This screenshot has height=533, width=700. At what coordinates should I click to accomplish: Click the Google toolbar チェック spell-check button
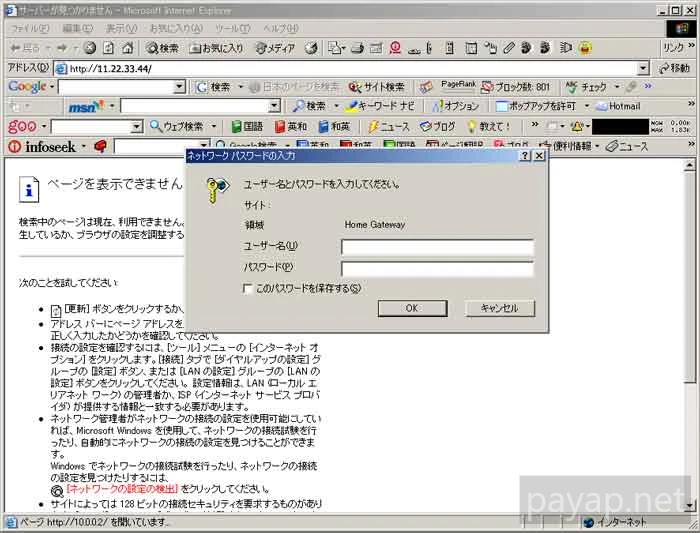586,87
